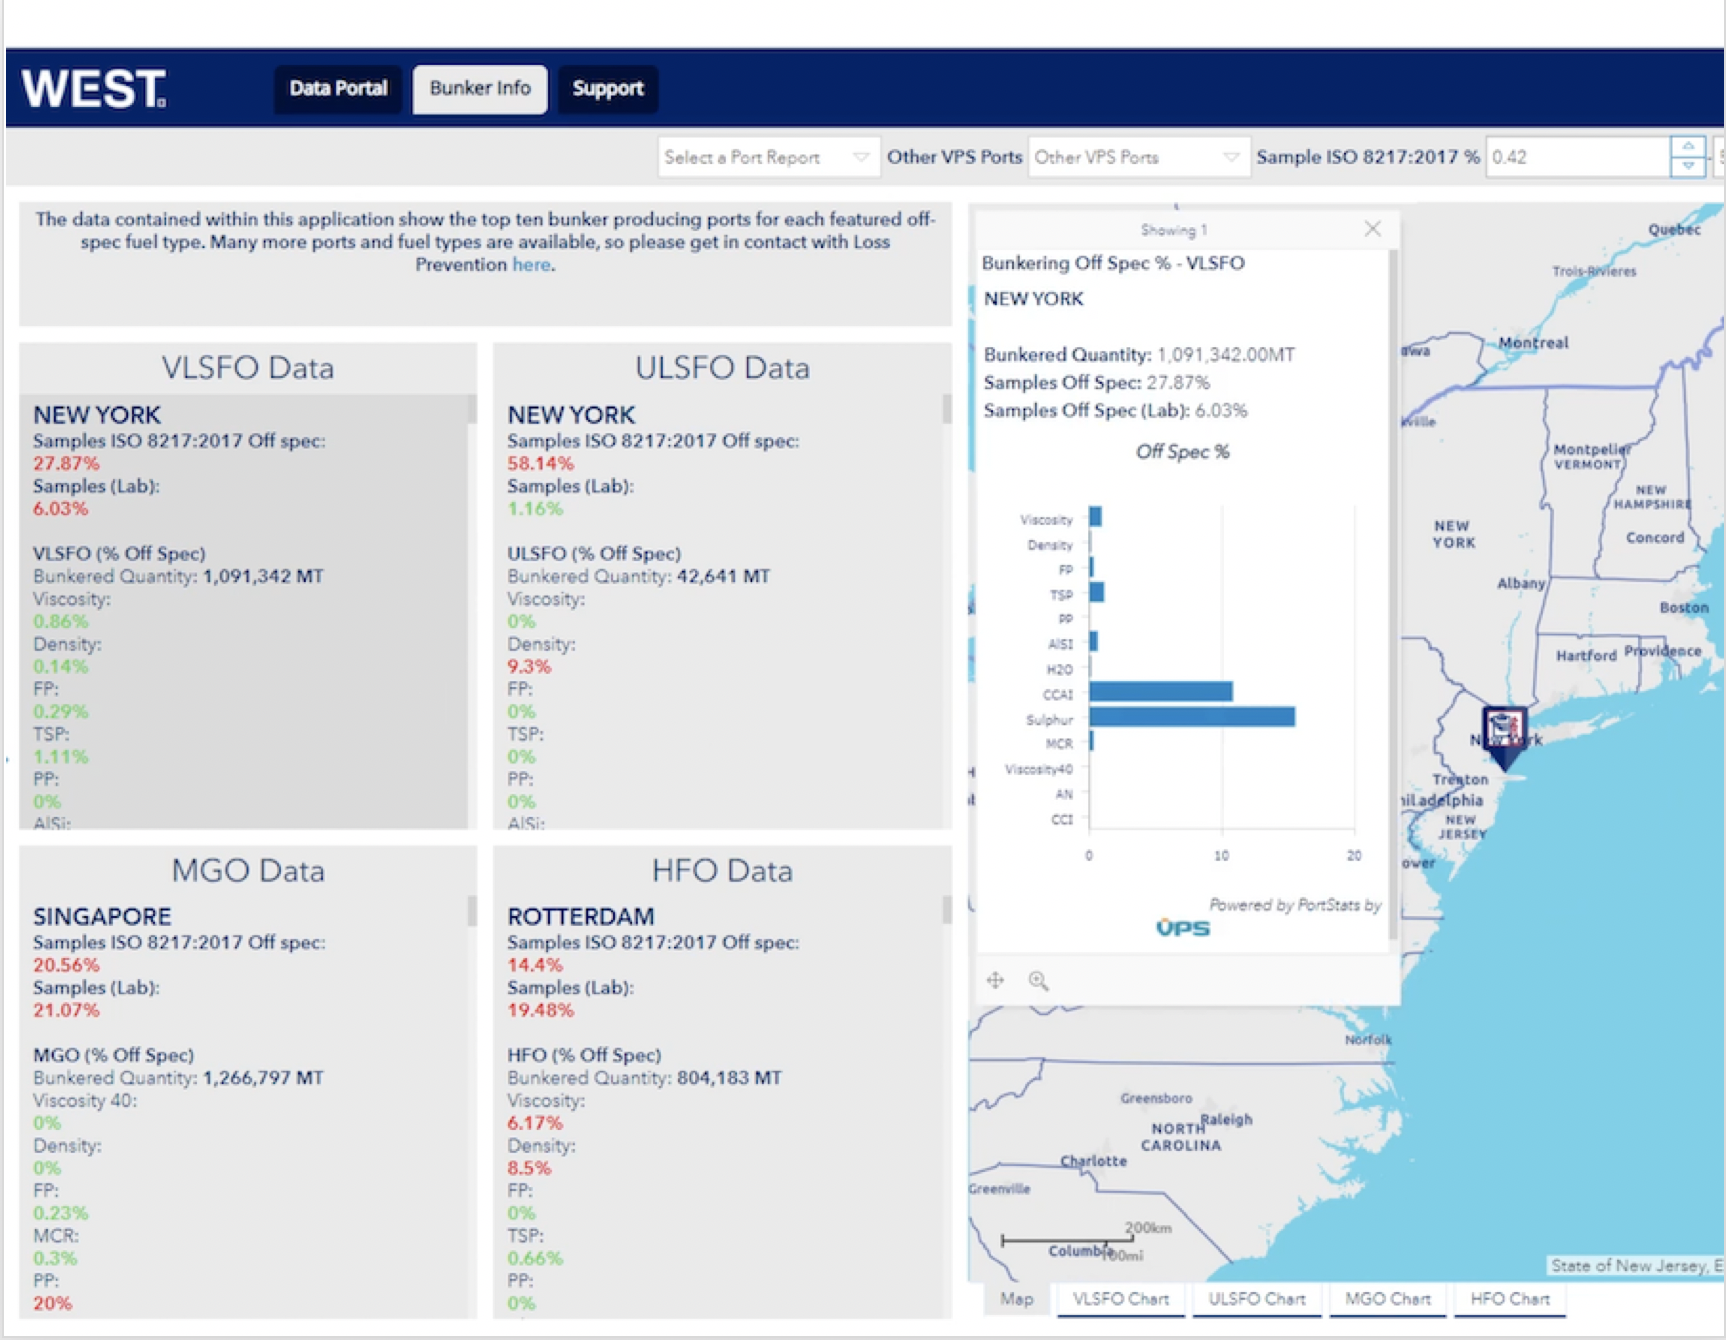The width and height of the screenshot is (1726, 1340).
Task: Click the 27.87% value in VLSFO panel
Action: pyautogui.click(x=66, y=463)
